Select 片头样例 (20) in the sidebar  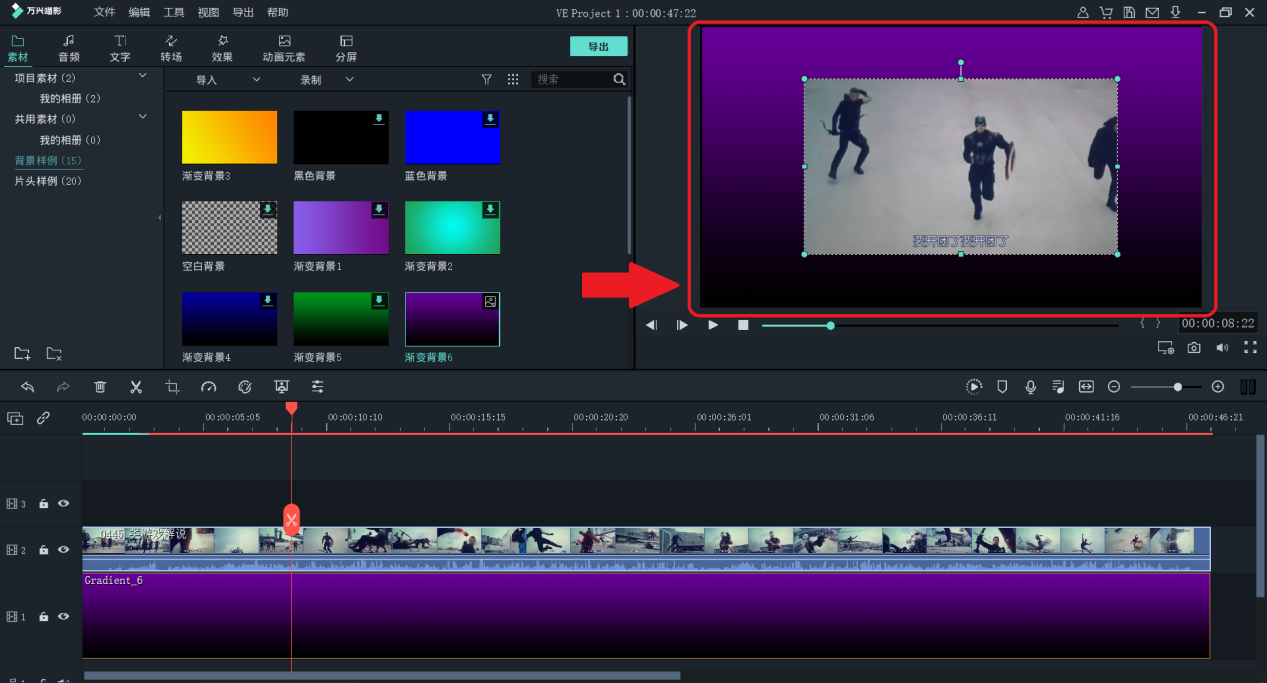pos(48,181)
